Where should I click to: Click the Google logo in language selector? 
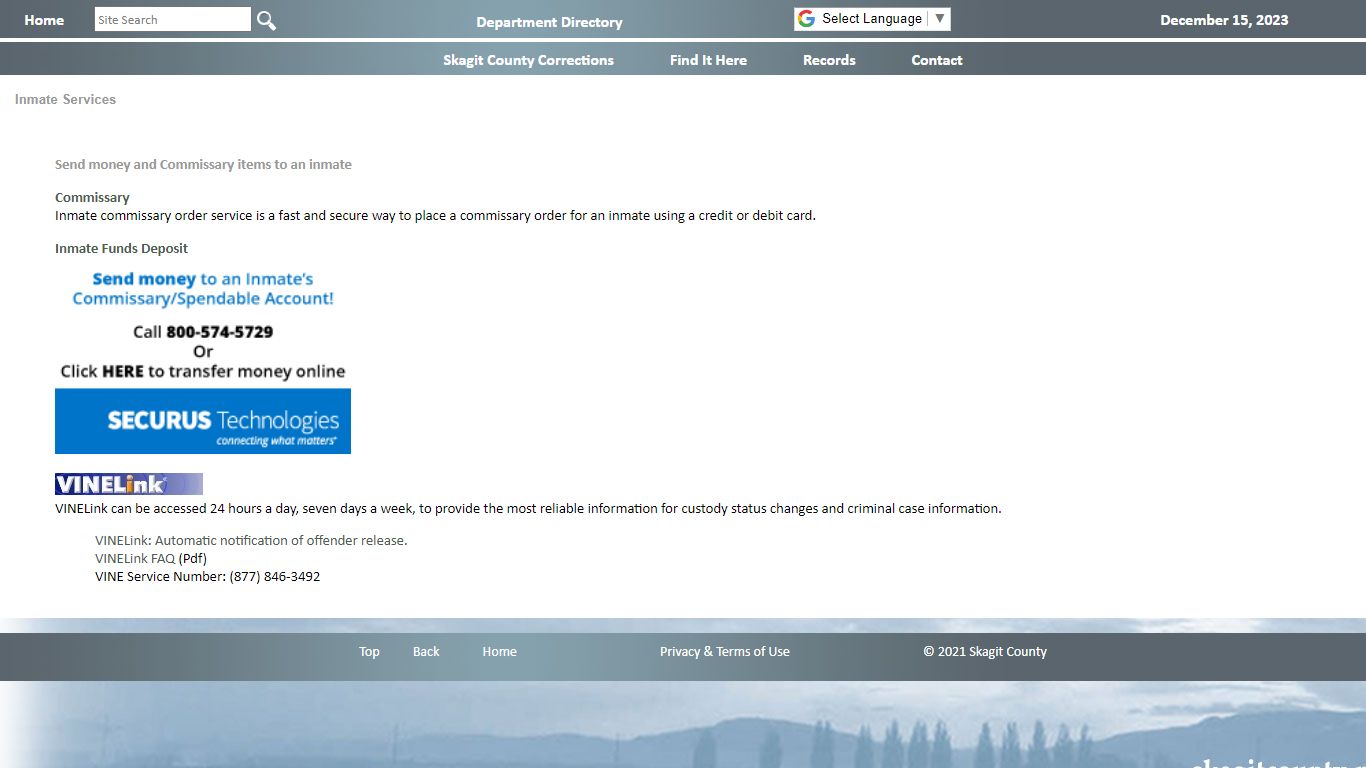tap(807, 19)
